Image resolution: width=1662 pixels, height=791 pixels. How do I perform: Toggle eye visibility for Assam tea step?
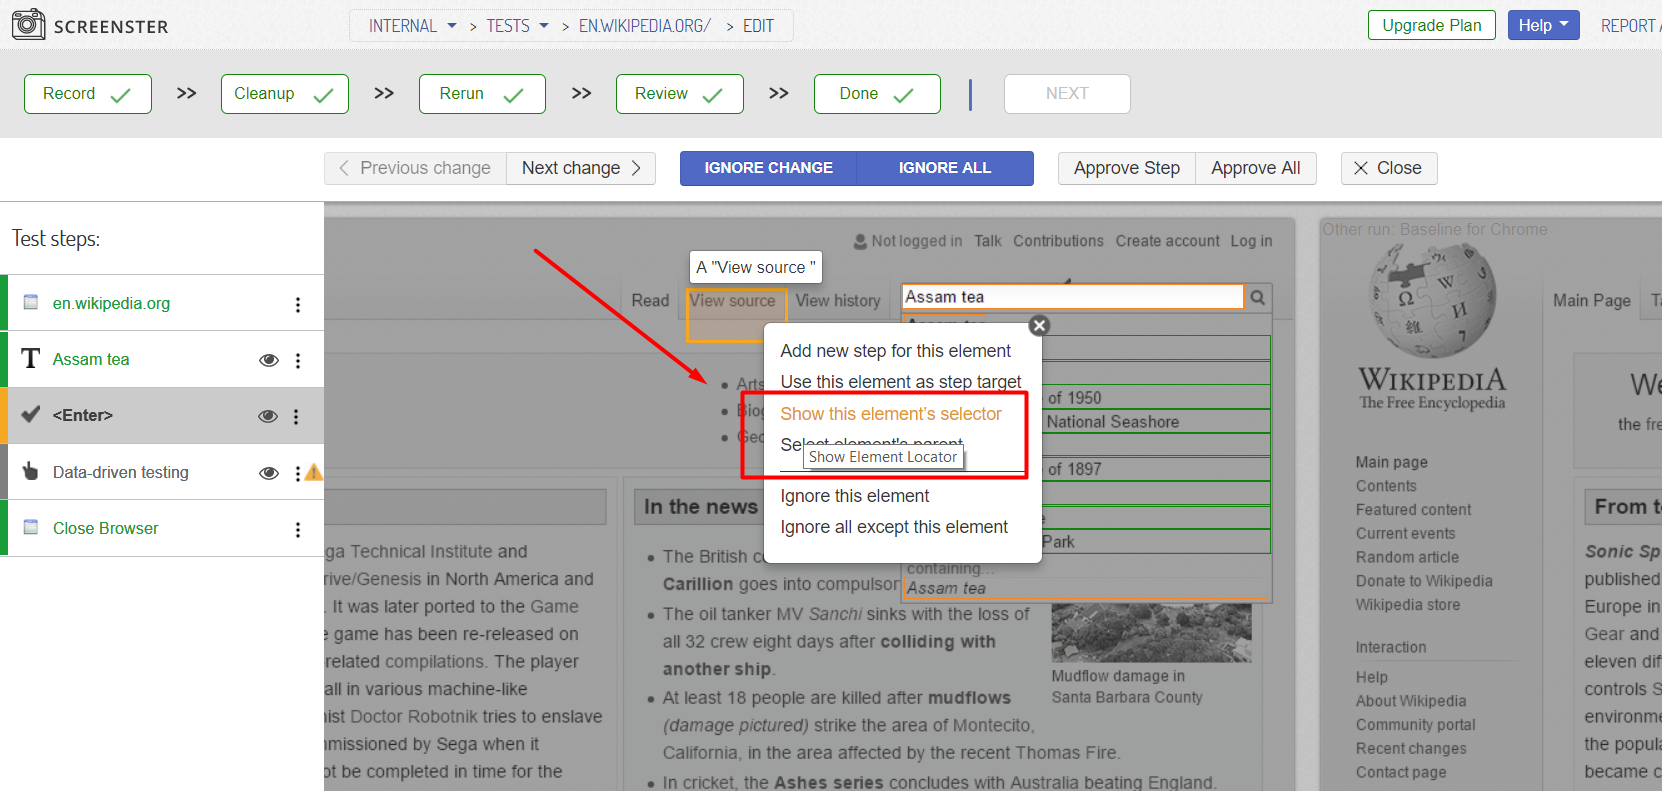point(268,360)
